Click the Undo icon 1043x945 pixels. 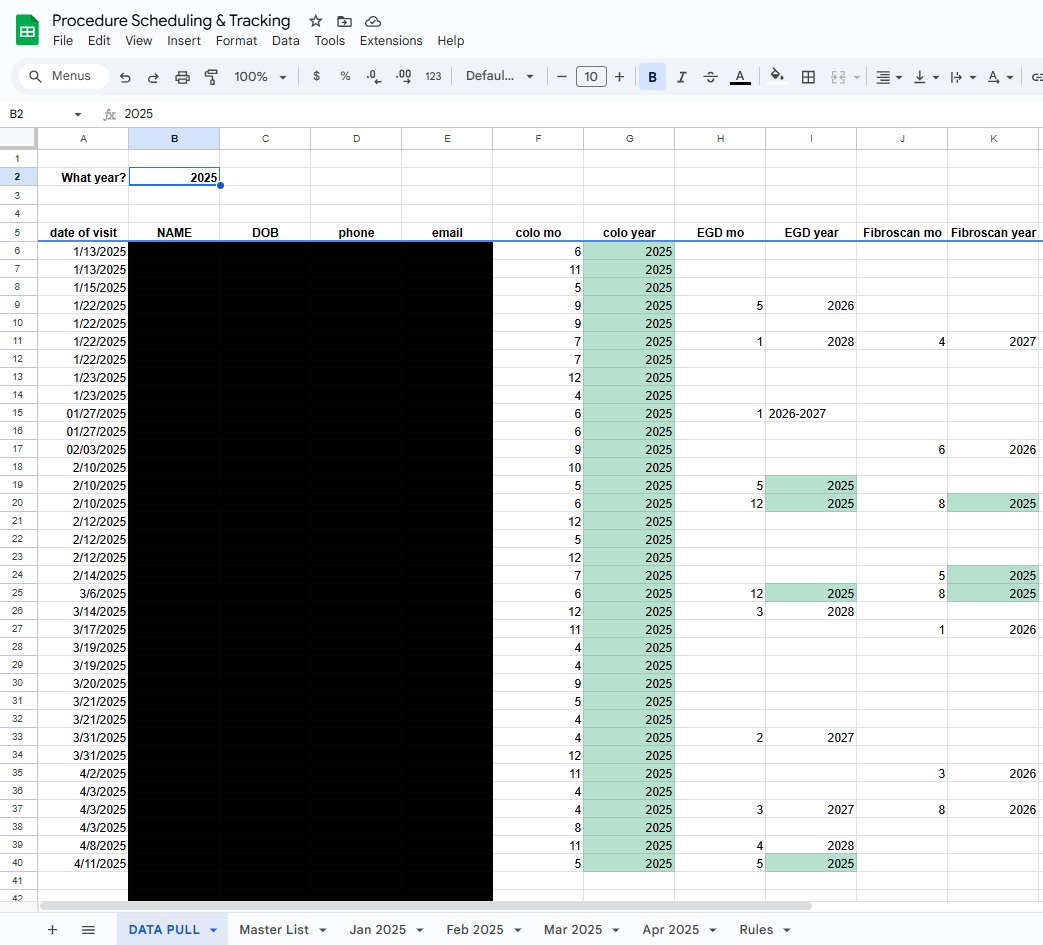(x=125, y=77)
